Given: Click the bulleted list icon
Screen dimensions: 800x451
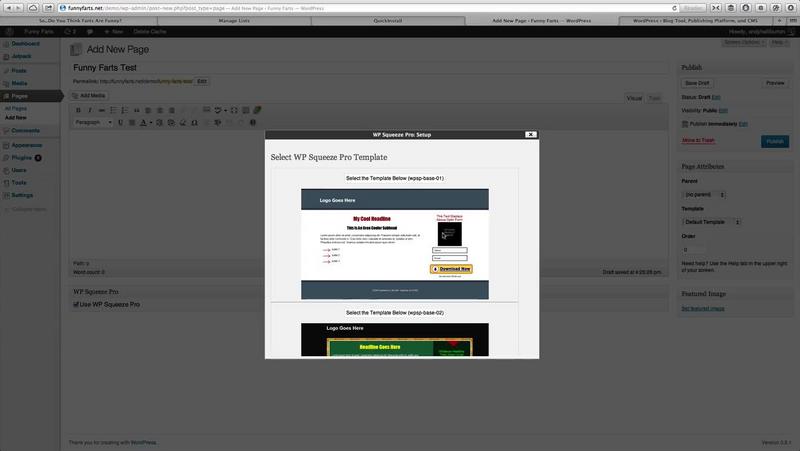Looking at the screenshot, I should [x=113, y=110].
